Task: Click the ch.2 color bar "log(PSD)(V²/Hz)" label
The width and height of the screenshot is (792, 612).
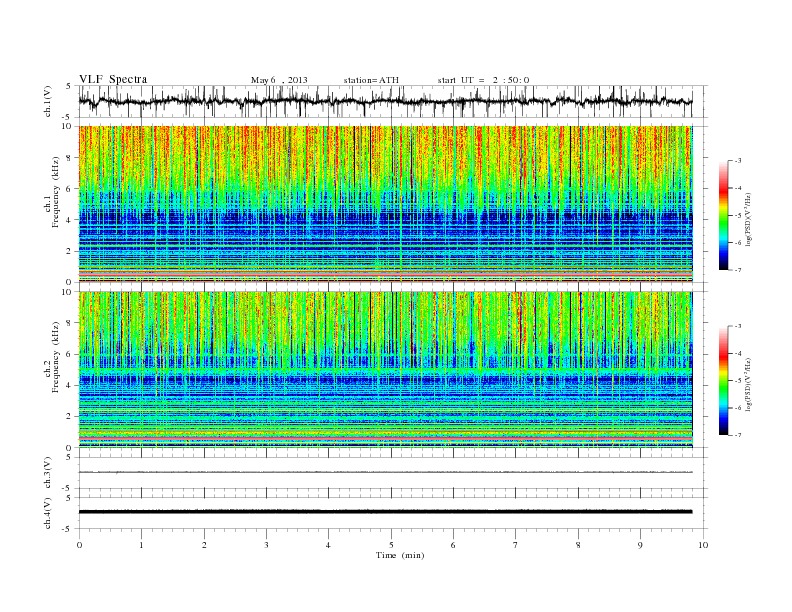Action: click(x=749, y=385)
